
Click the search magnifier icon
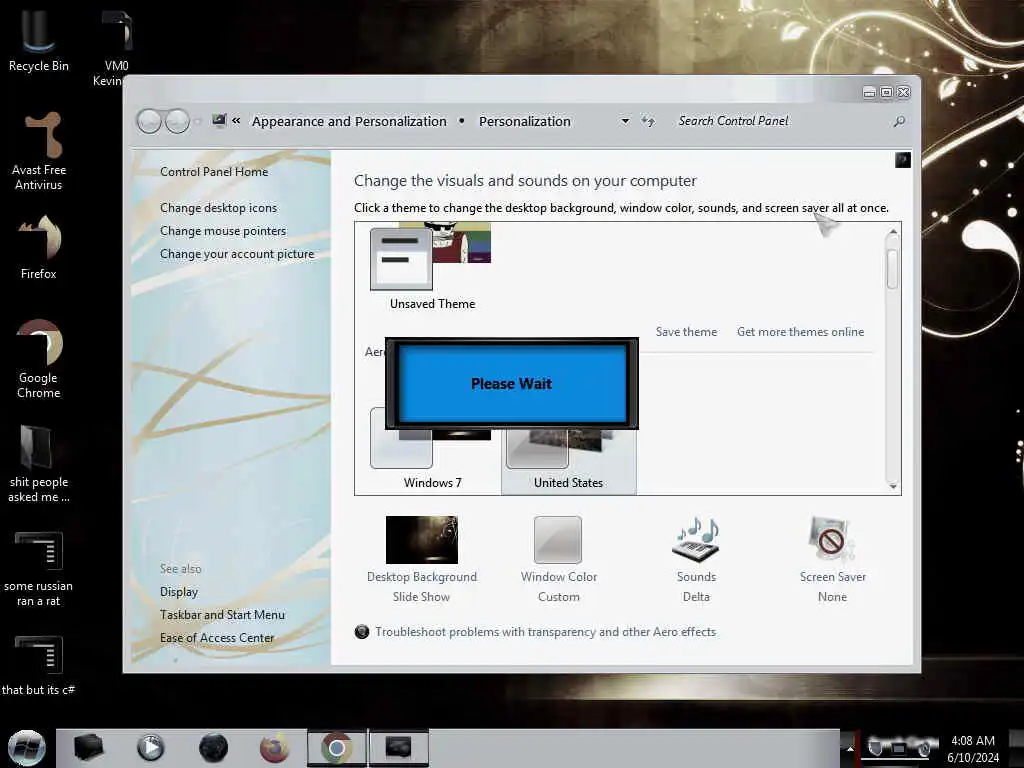click(x=899, y=121)
